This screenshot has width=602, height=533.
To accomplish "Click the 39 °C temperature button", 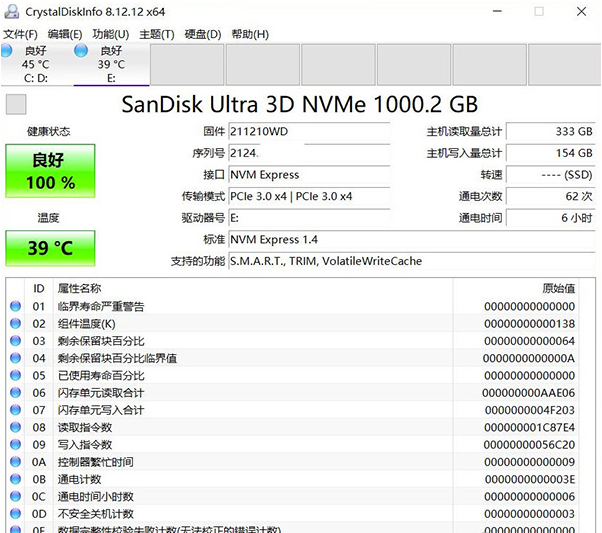I will point(50,248).
